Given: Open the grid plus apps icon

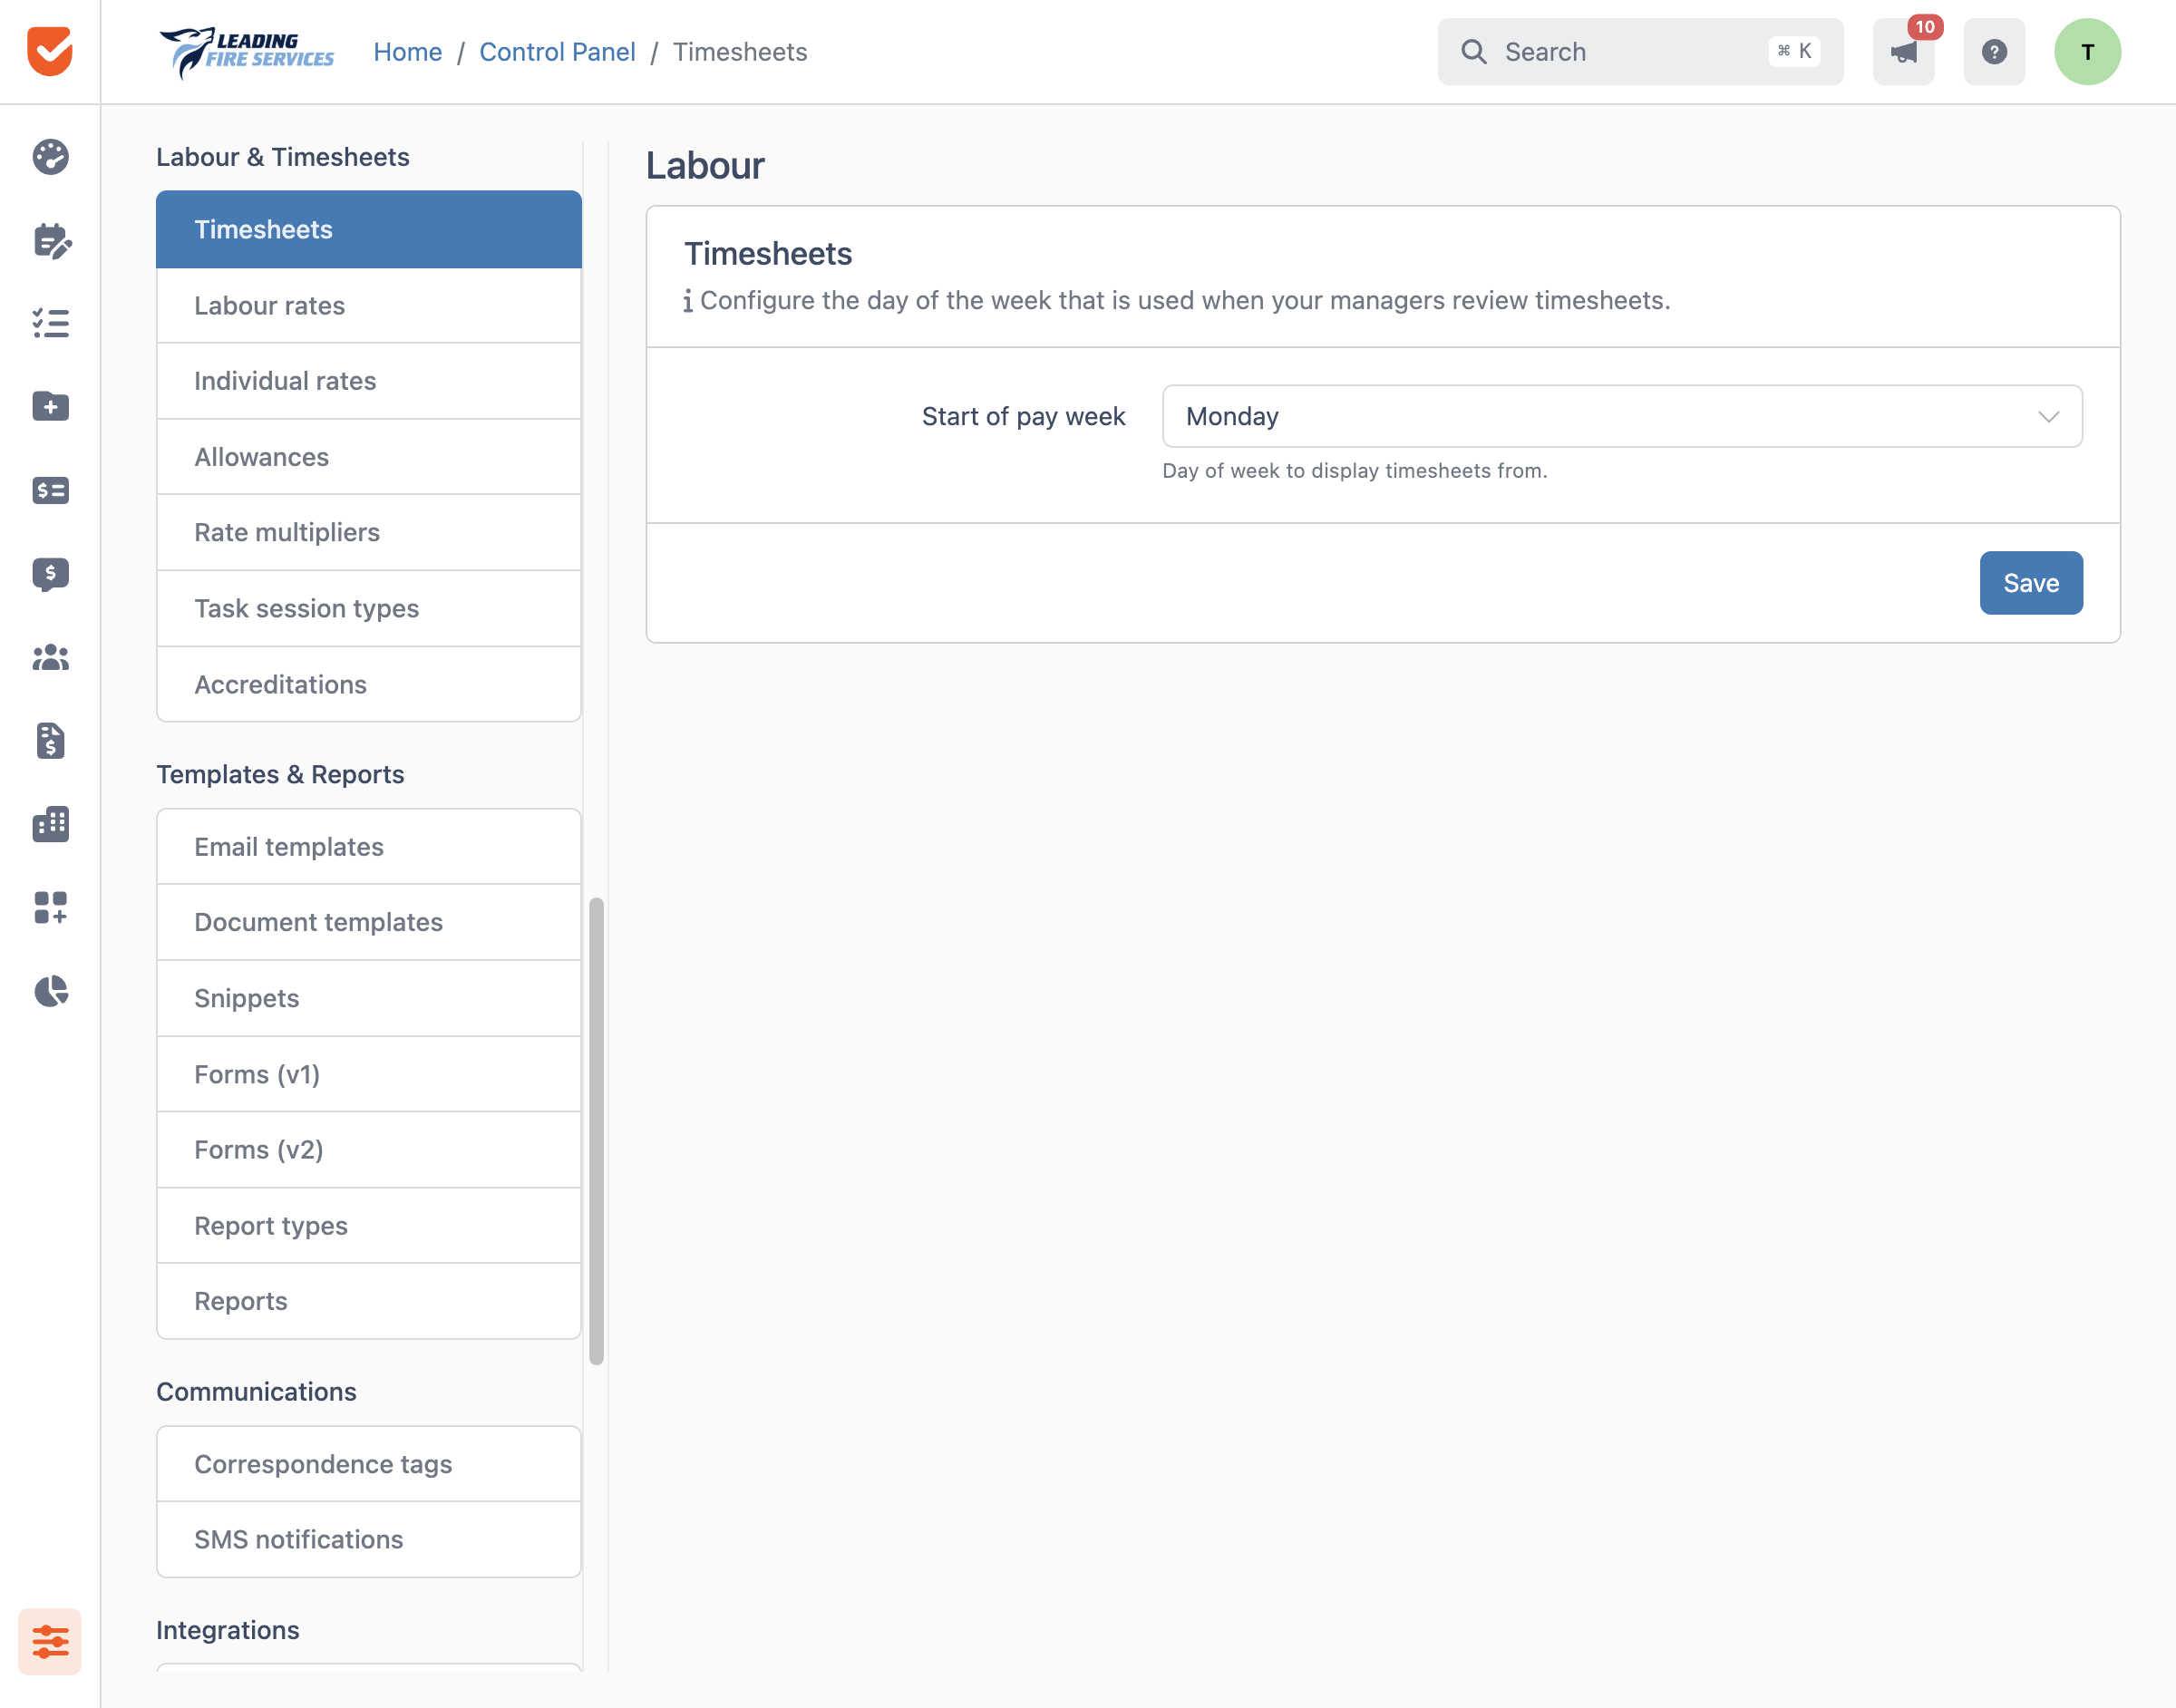Looking at the screenshot, I should (x=50, y=907).
